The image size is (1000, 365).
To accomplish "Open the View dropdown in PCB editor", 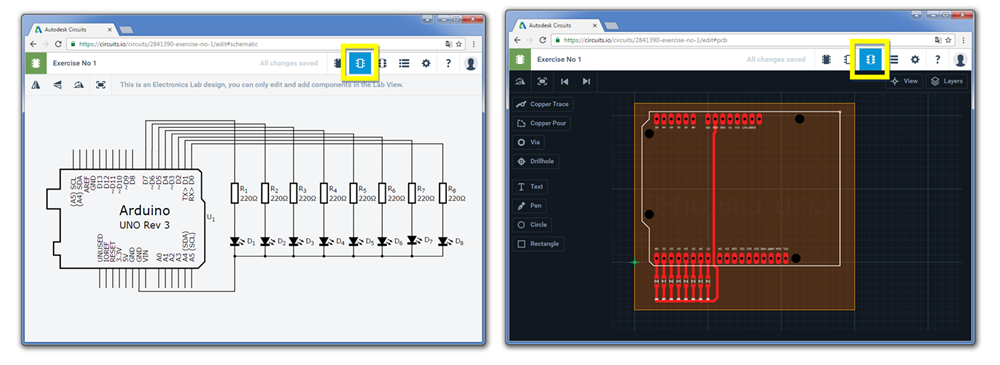I will point(904,81).
